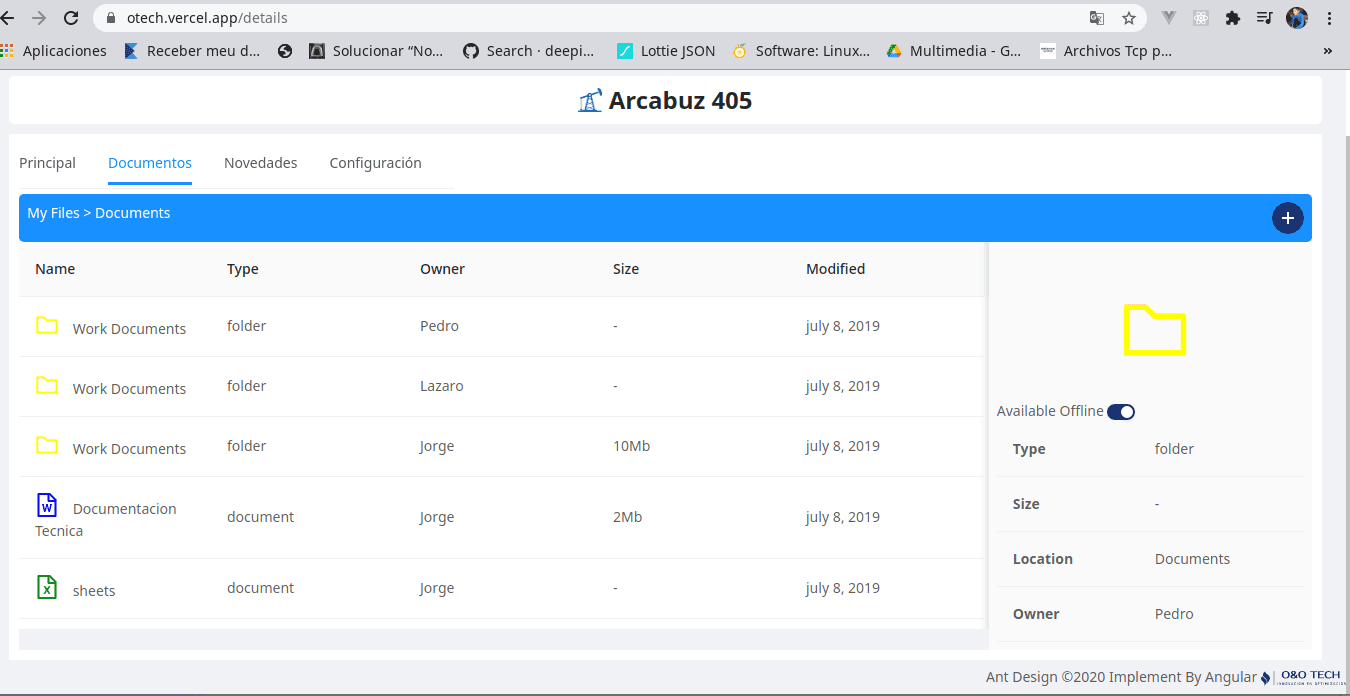The image size is (1350, 696).
Task: Open the Search · deepi… GitHub bookmark
Action: click(529, 51)
